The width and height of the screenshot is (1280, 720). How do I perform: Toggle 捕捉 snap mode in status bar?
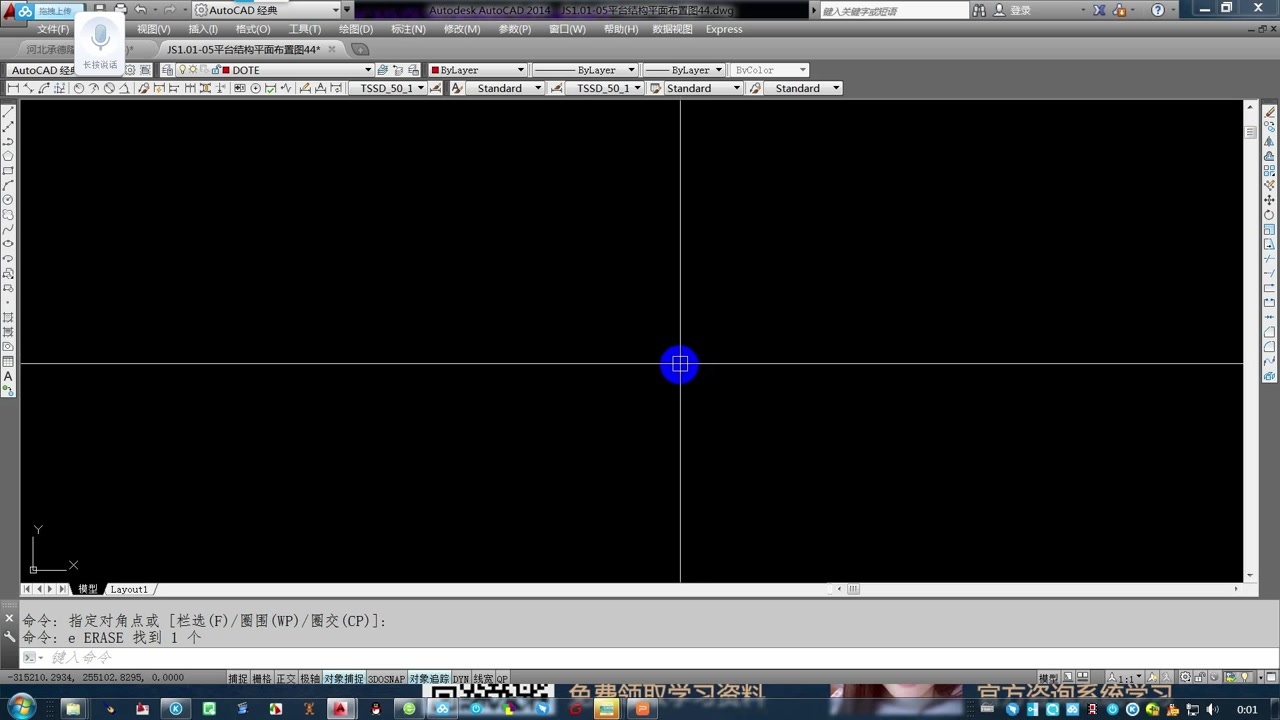point(238,679)
